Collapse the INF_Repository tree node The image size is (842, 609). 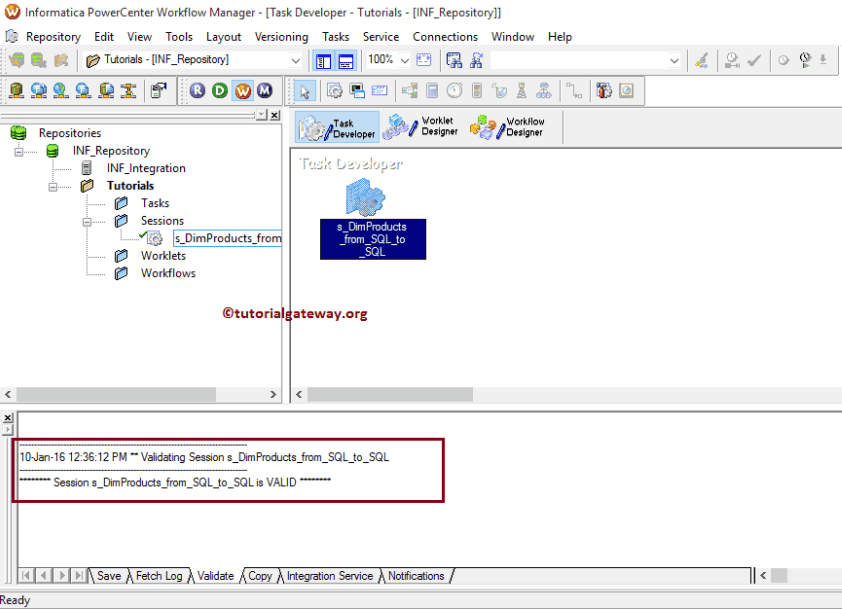[x=19, y=151]
